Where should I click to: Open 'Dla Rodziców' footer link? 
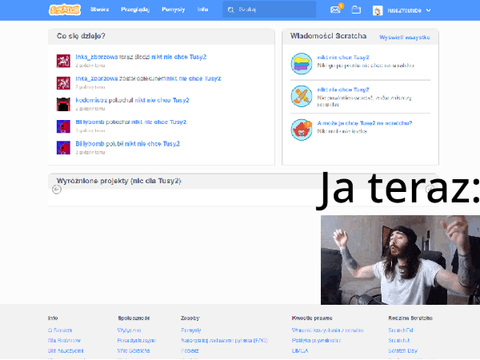64,341
